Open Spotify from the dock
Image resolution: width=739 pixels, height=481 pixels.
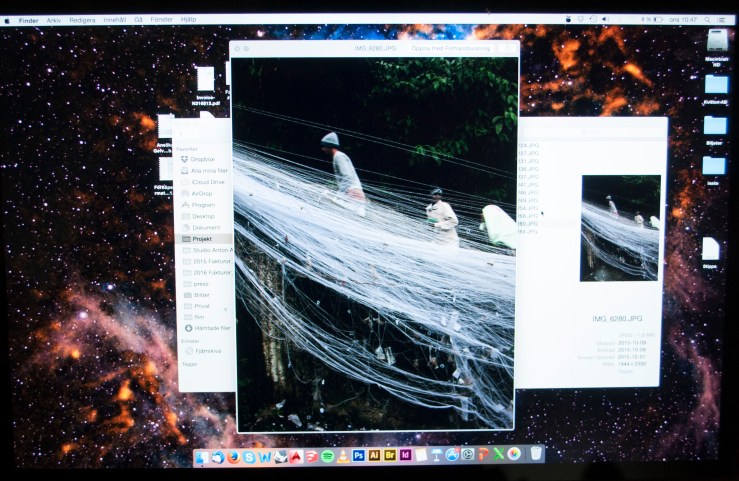click(327, 456)
